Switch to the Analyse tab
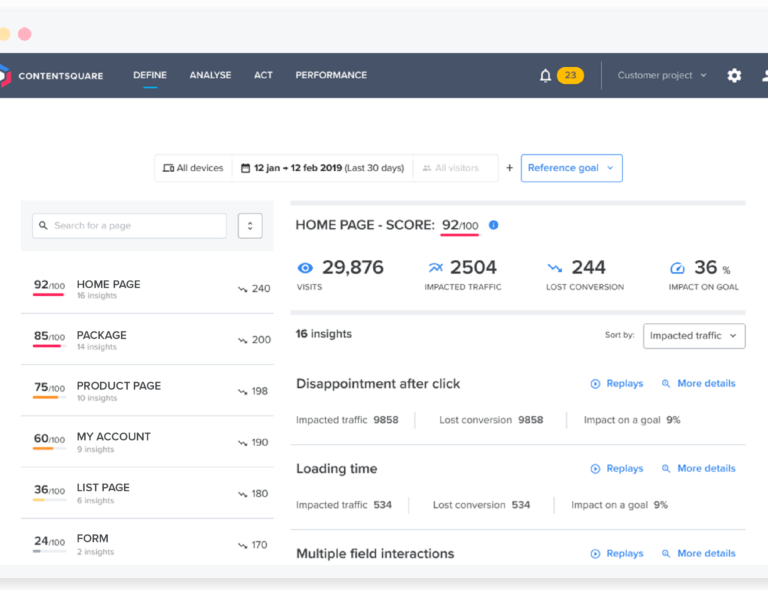The image size is (768, 590). [210, 75]
